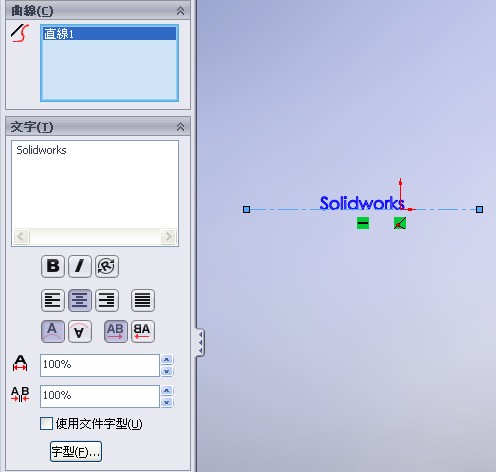496x472 pixels.
Task: Toggle flip vertical upright text
Action: point(53,331)
